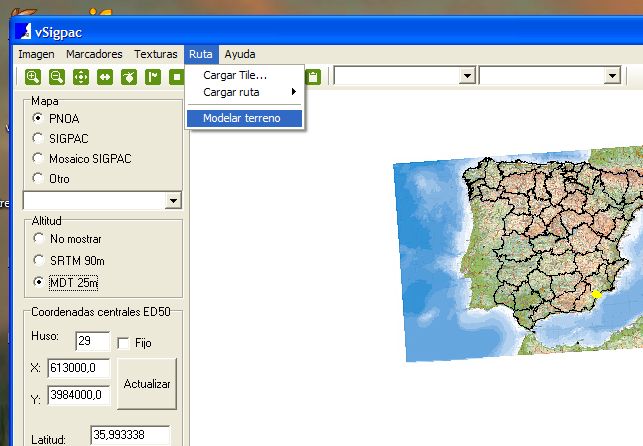
Task: Enable the Fijo checkbox
Action: tap(124, 343)
